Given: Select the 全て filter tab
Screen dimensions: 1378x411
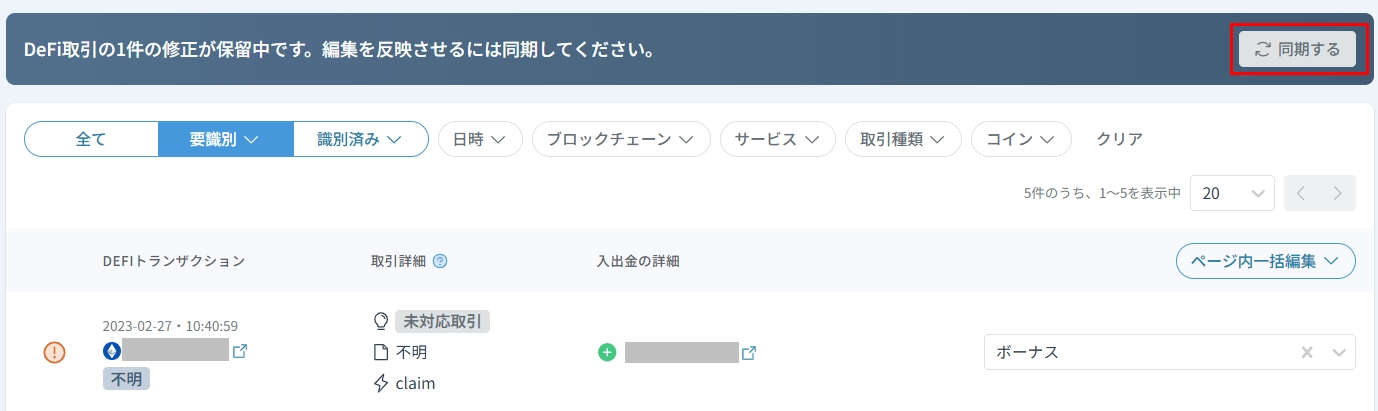Looking at the screenshot, I should (91, 140).
